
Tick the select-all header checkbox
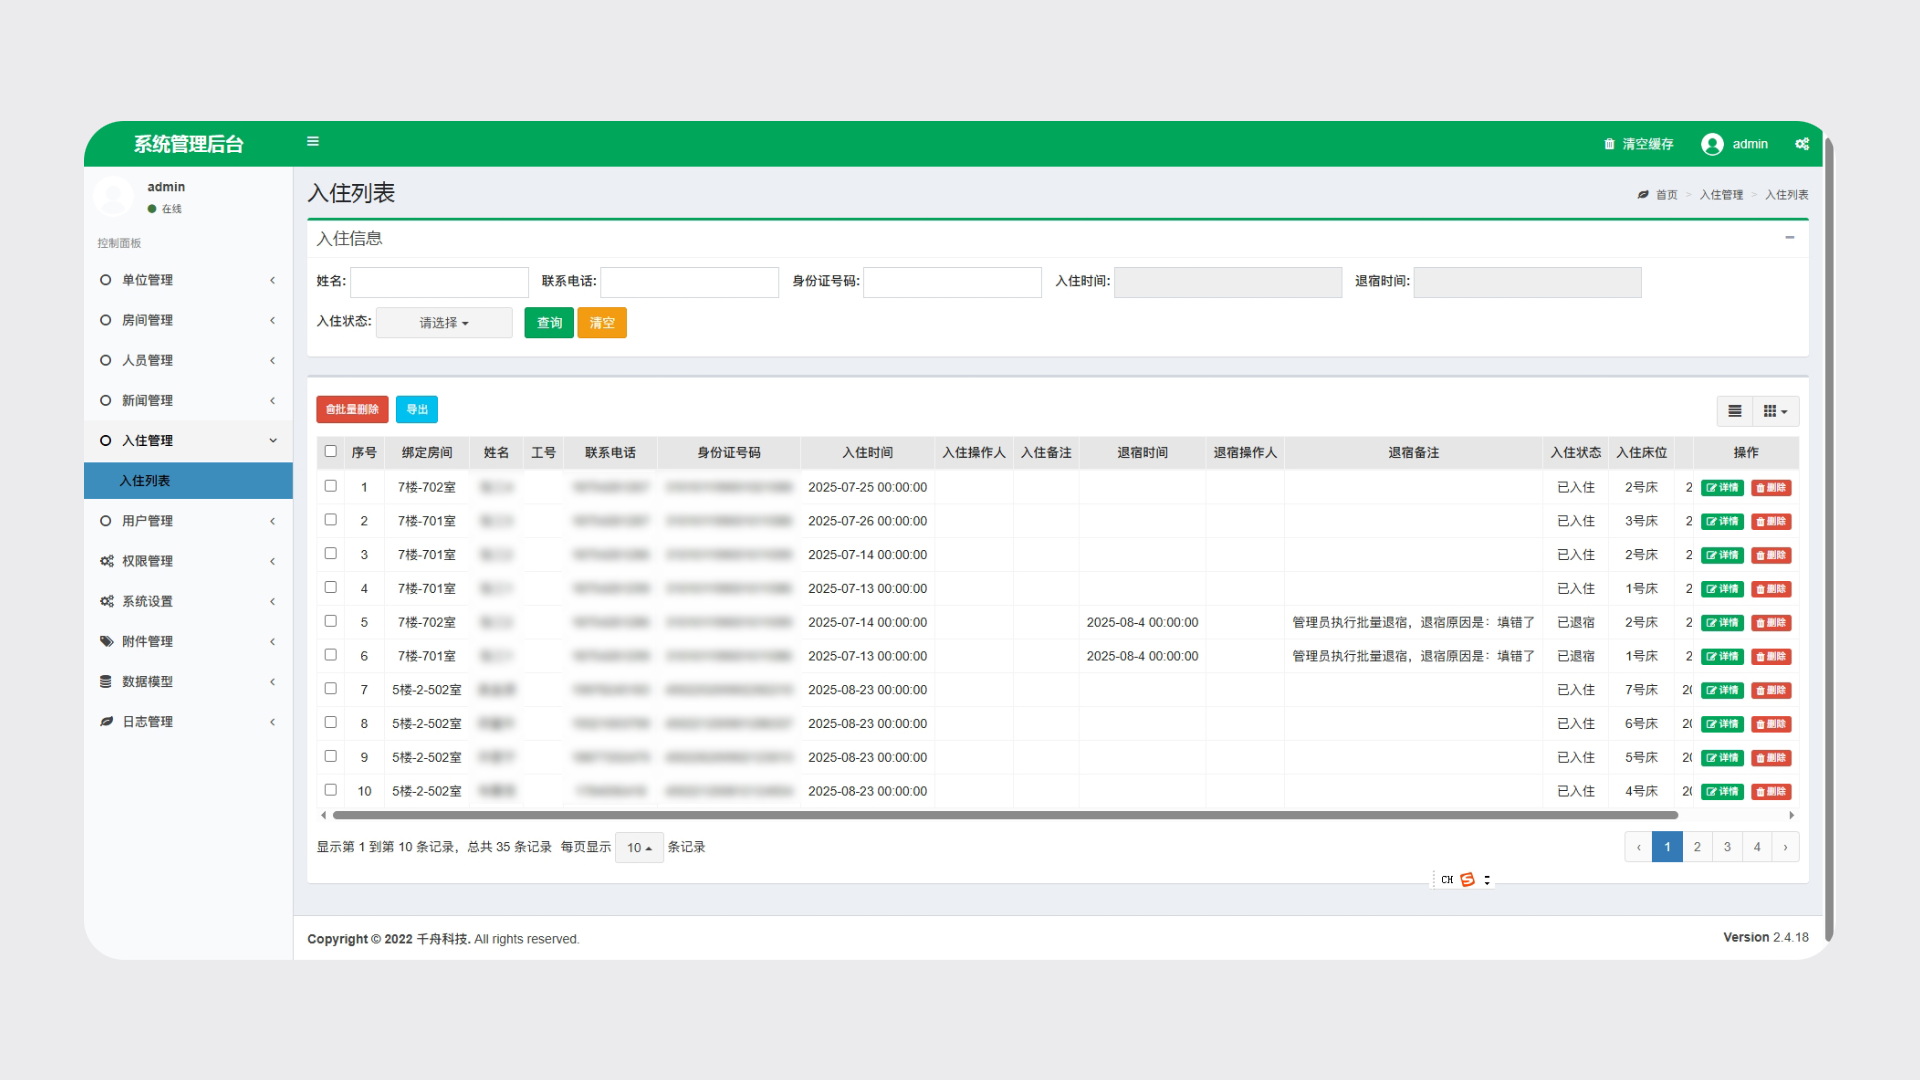click(x=331, y=452)
